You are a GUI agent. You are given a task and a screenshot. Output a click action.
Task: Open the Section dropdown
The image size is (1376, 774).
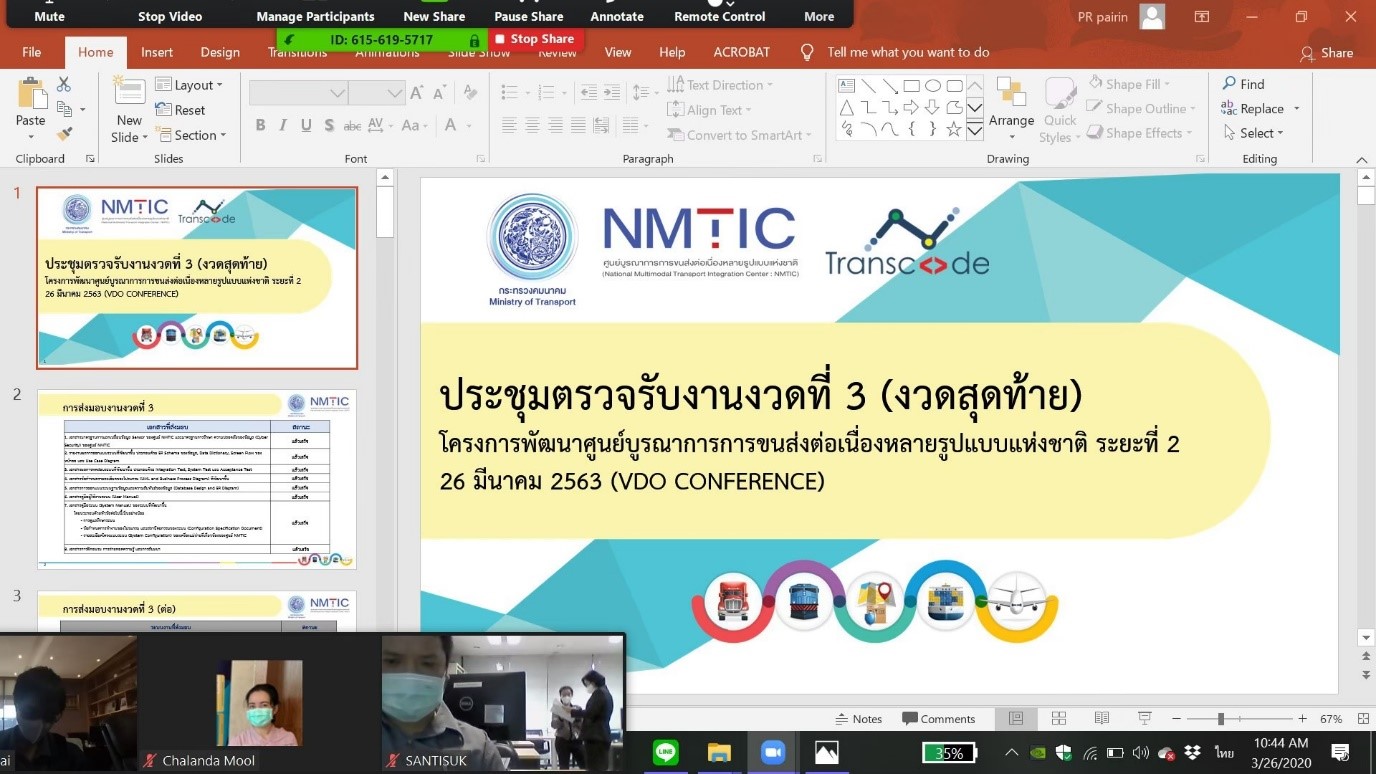(191, 135)
